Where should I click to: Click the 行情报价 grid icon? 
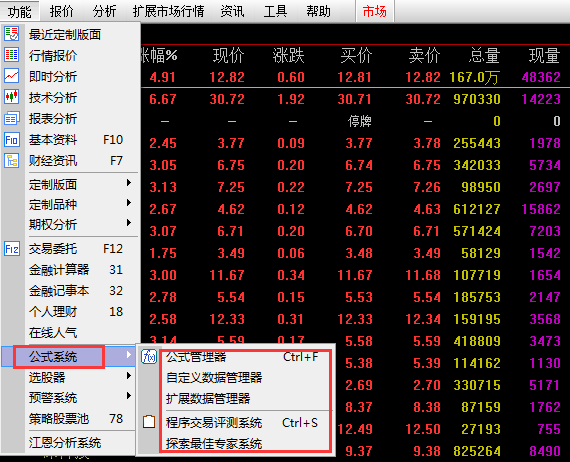click(12, 55)
